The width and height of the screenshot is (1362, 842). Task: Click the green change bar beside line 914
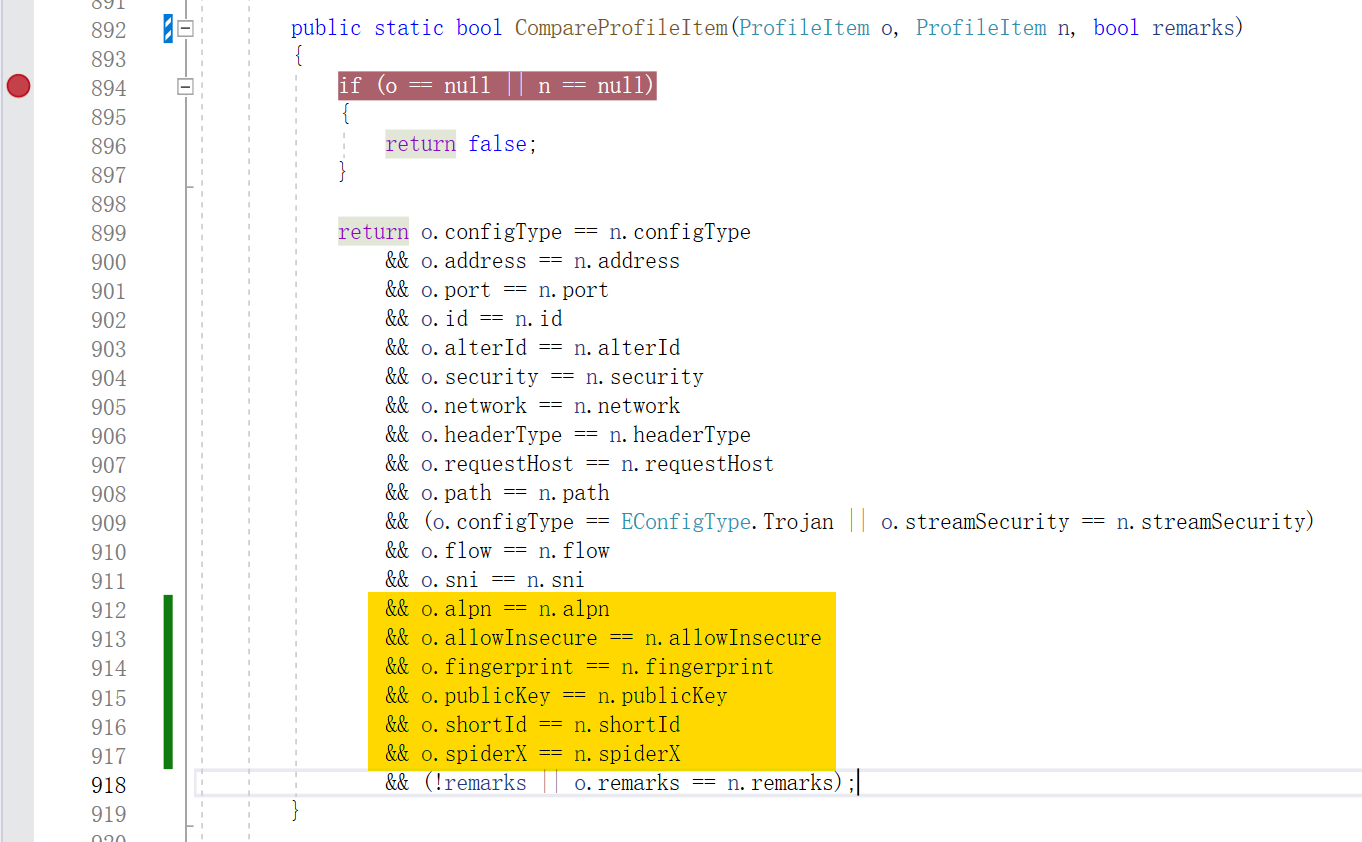tap(168, 668)
